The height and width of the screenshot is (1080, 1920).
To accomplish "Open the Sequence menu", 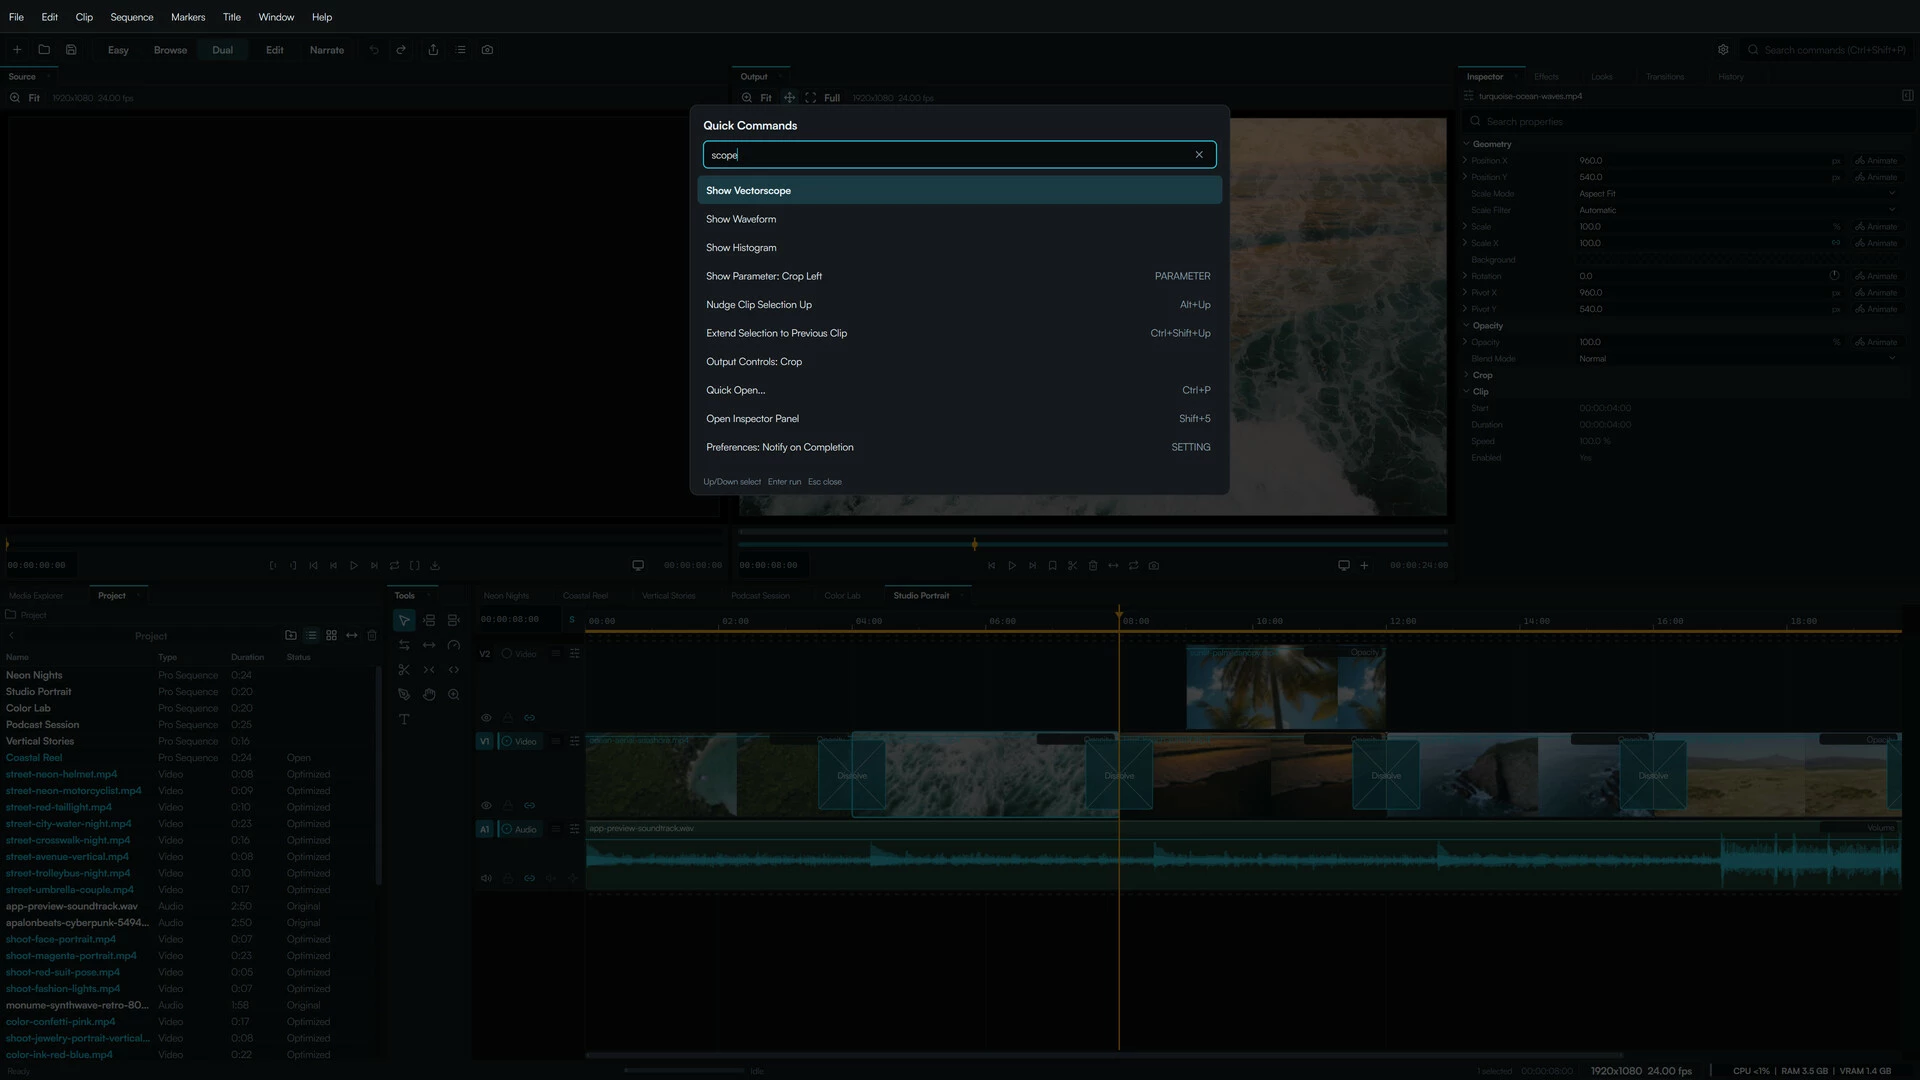I will (132, 17).
